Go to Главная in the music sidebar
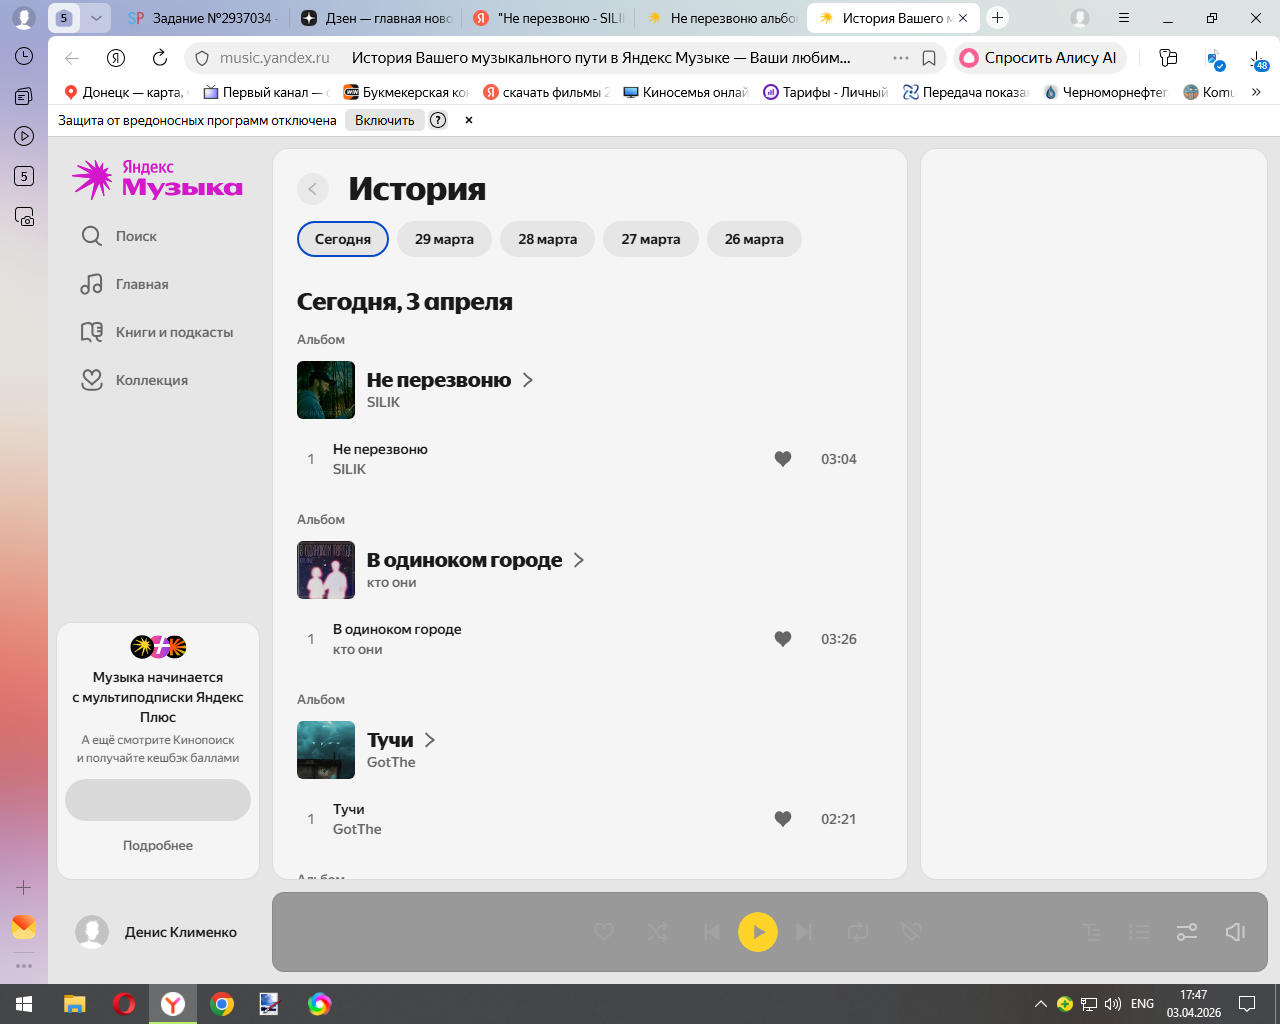Screen dimensions: 1280x1024 click(x=125, y=284)
